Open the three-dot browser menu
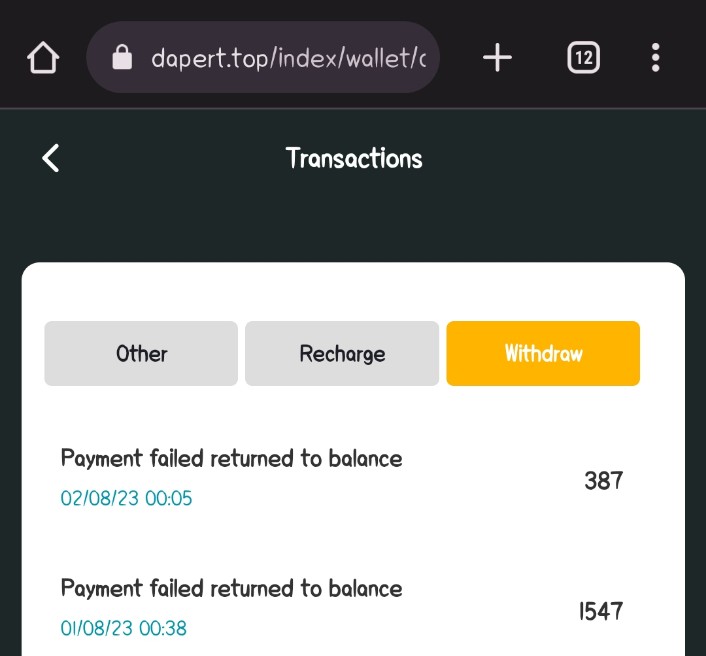This screenshot has height=656, width=706. 655,58
